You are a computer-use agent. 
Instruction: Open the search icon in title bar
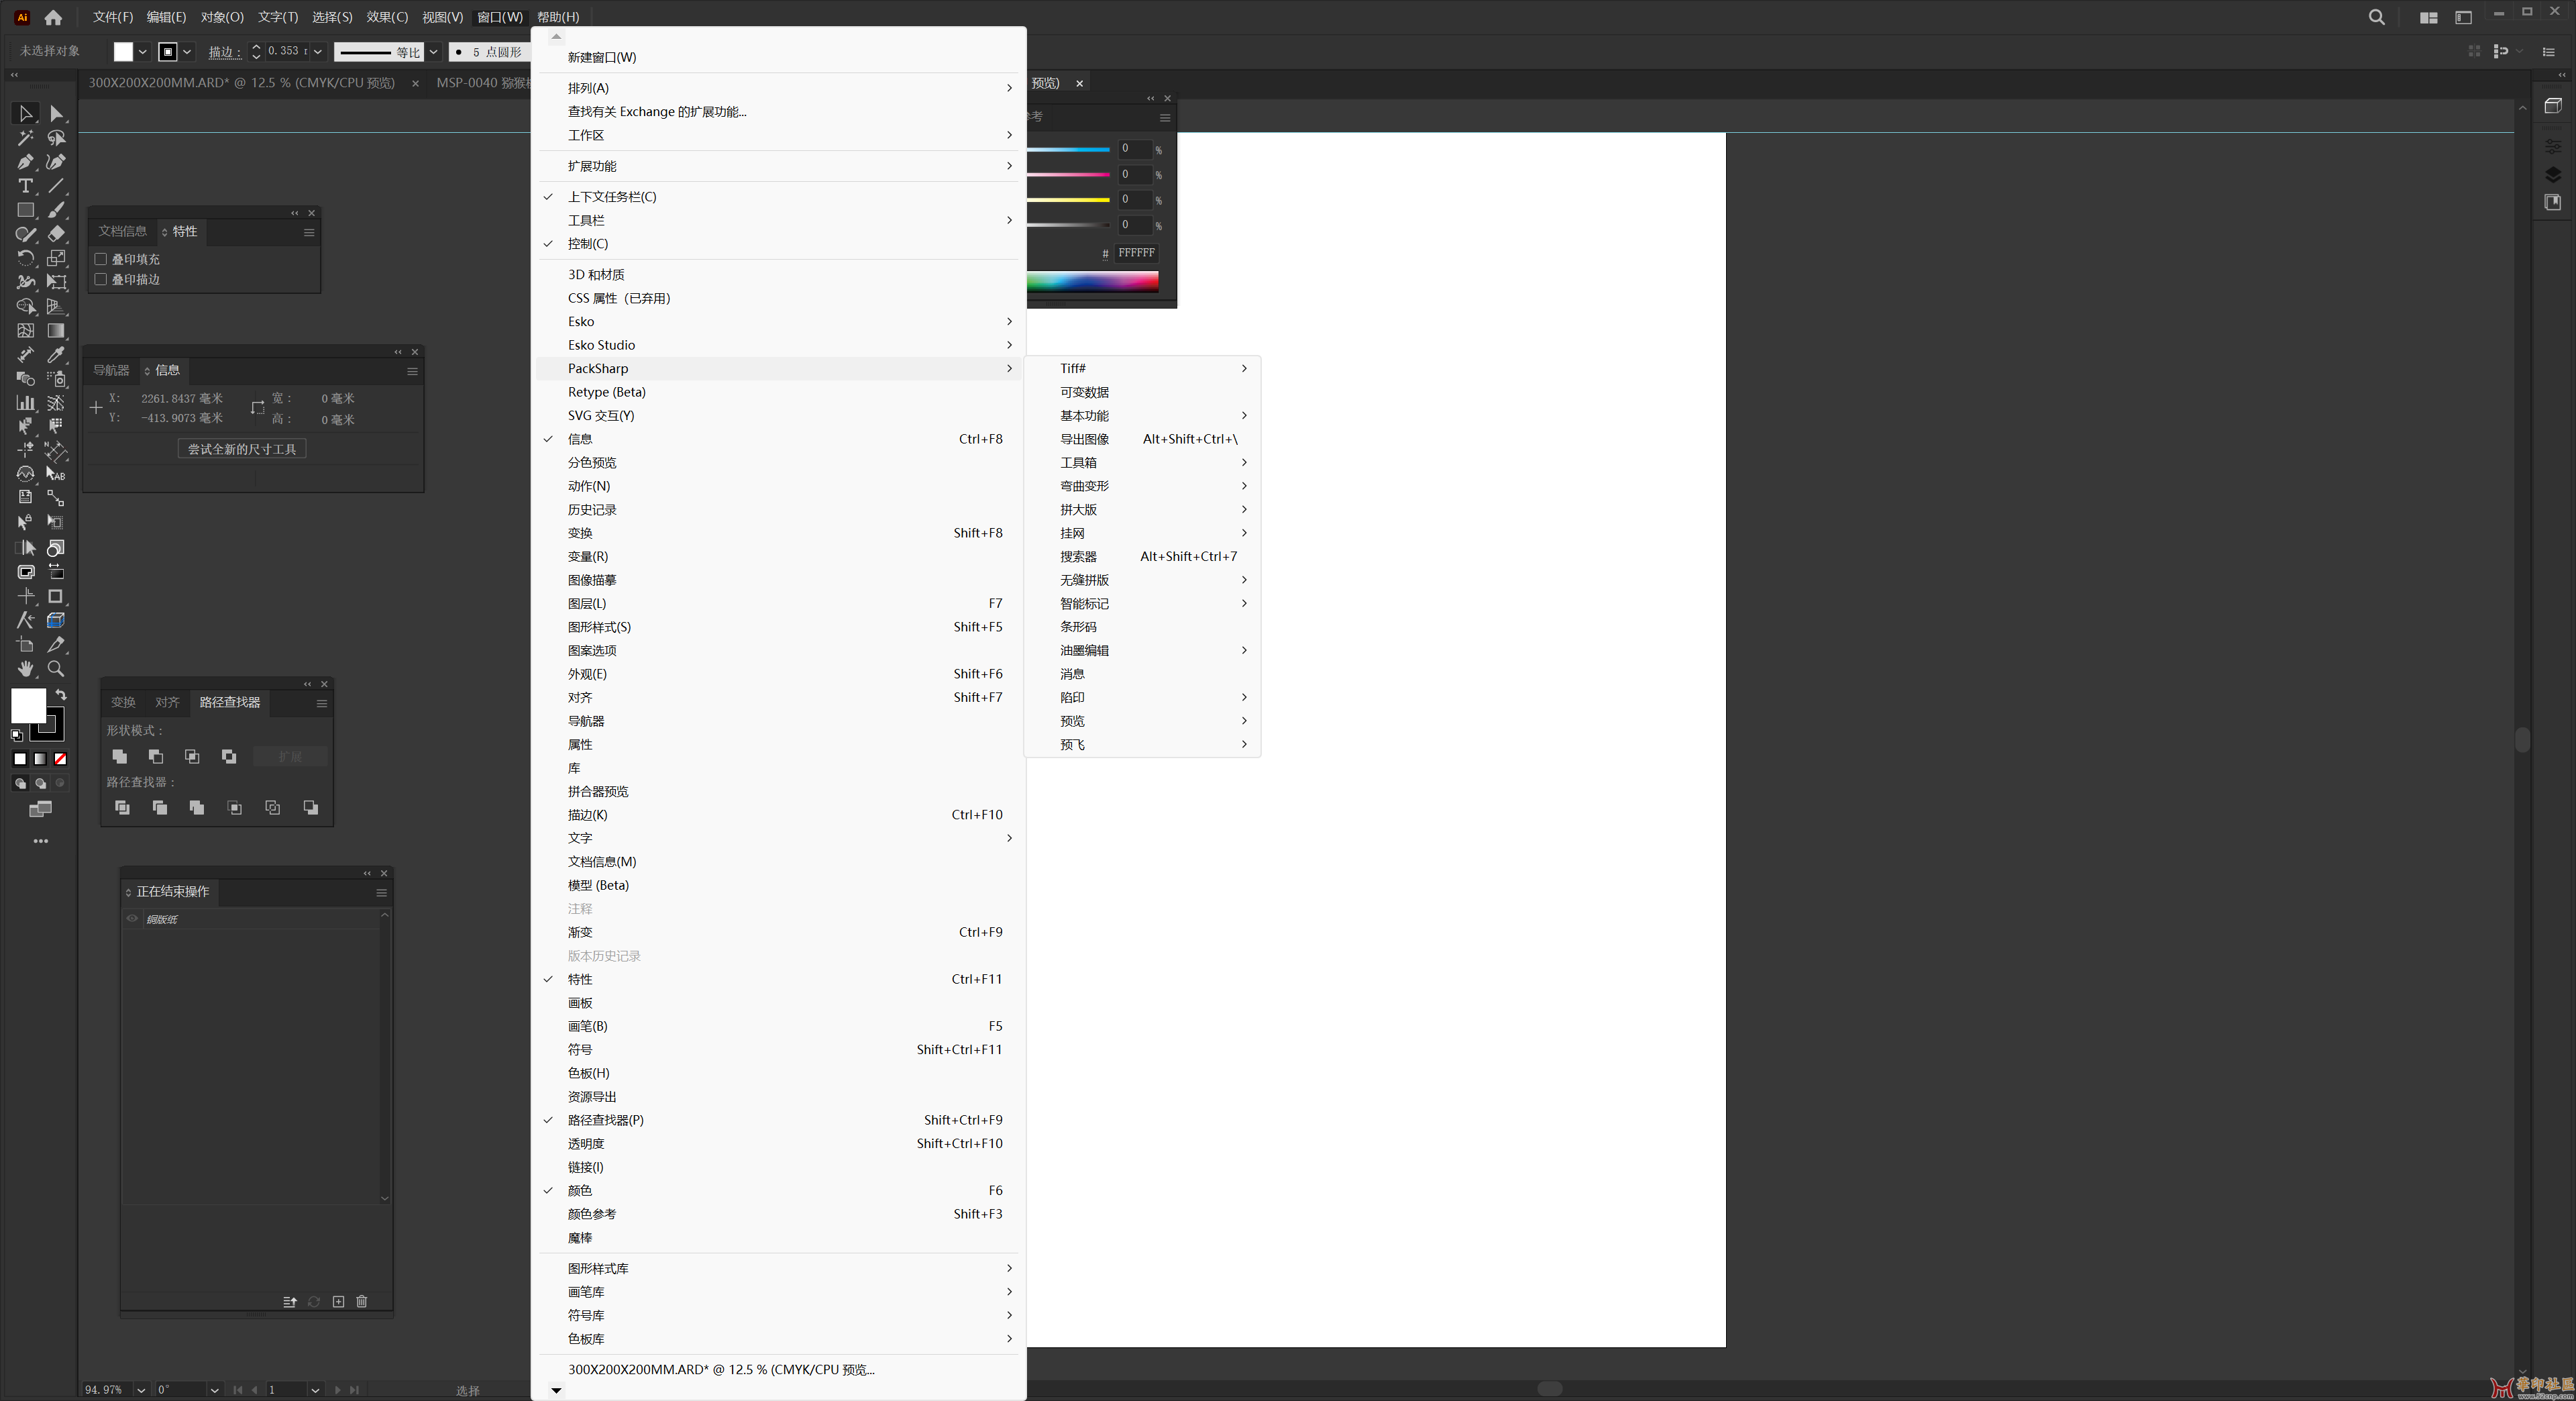[x=2377, y=17]
